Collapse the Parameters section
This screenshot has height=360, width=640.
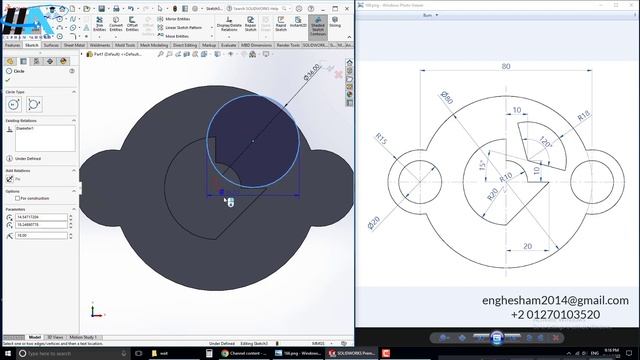74,209
